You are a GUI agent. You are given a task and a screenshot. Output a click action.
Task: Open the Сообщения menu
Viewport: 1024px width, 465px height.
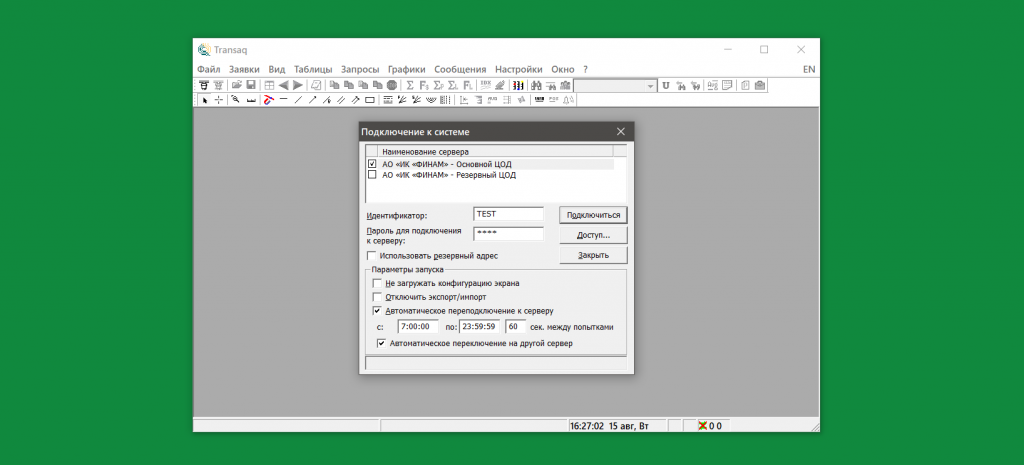(460, 69)
